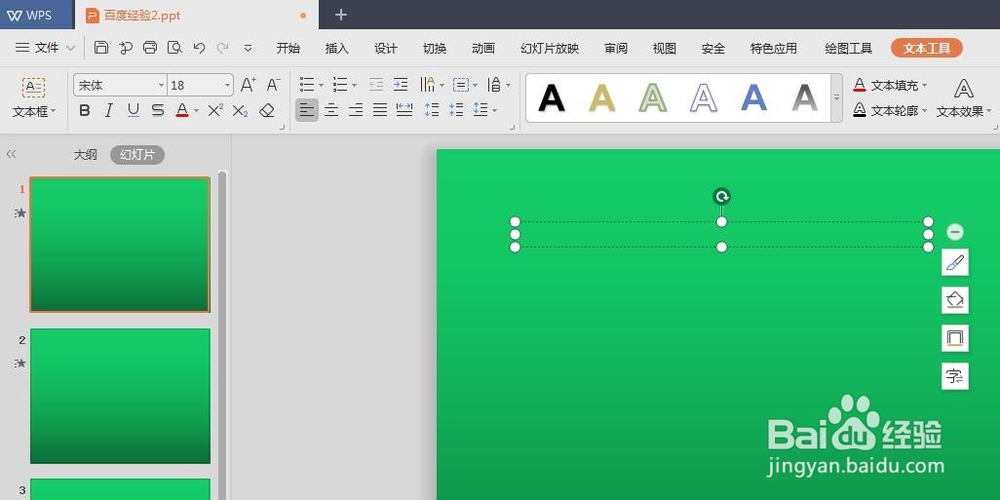The width and height of the screenshot is (1000, 500).
Task: Increase font size with A+ icon
Action: click(248, 85)
